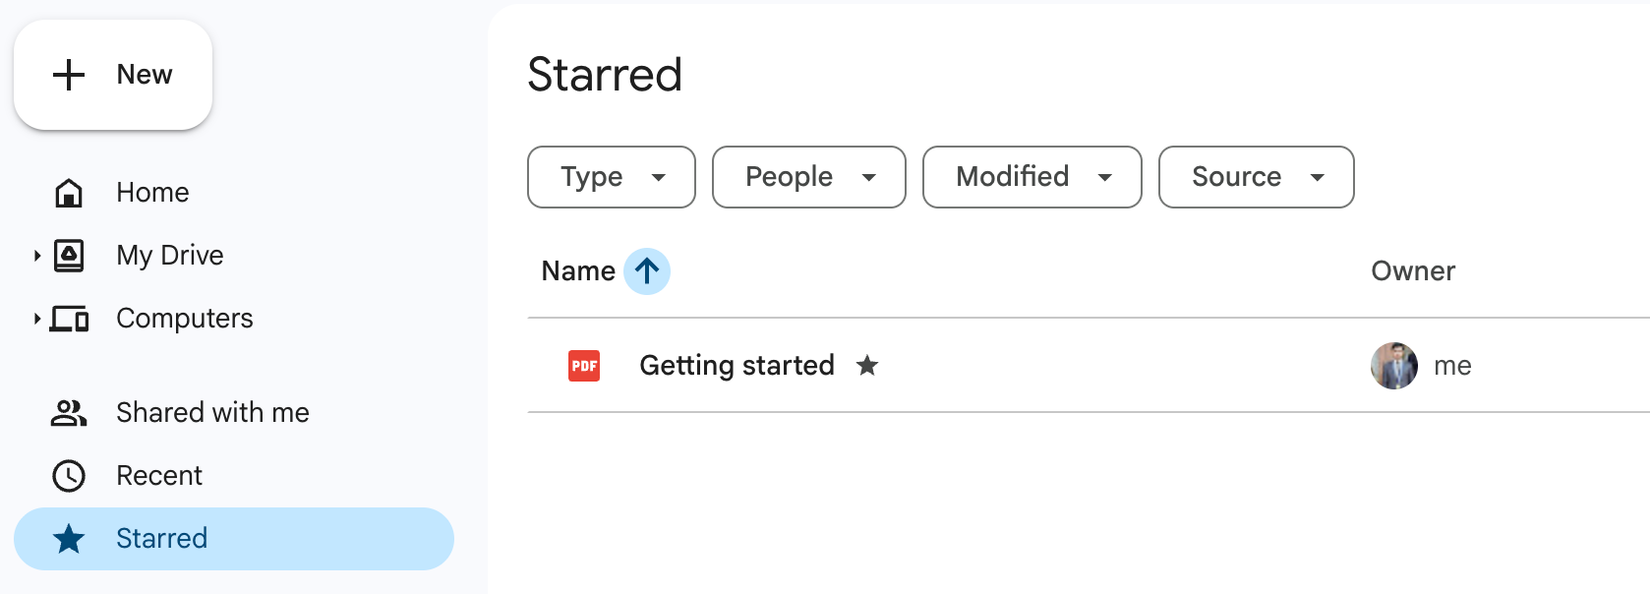1650x594 pixels.
Task: Open the Modified filter dropdown
Action: [1031, 177]
